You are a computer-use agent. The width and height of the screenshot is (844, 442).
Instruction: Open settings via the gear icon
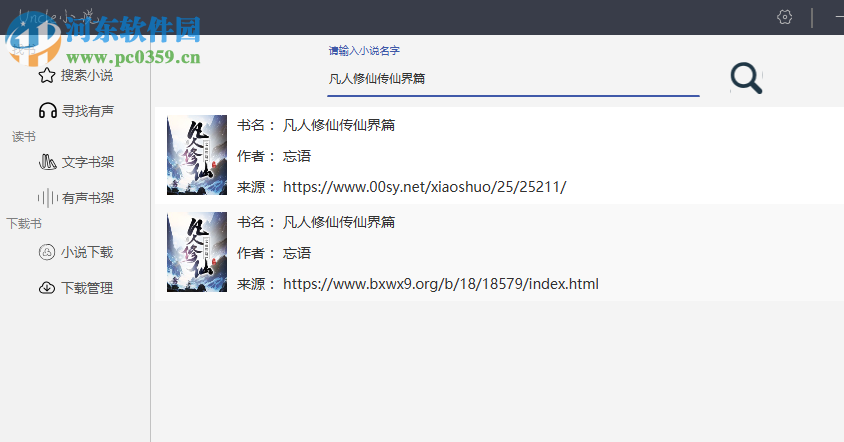point(785,17)
